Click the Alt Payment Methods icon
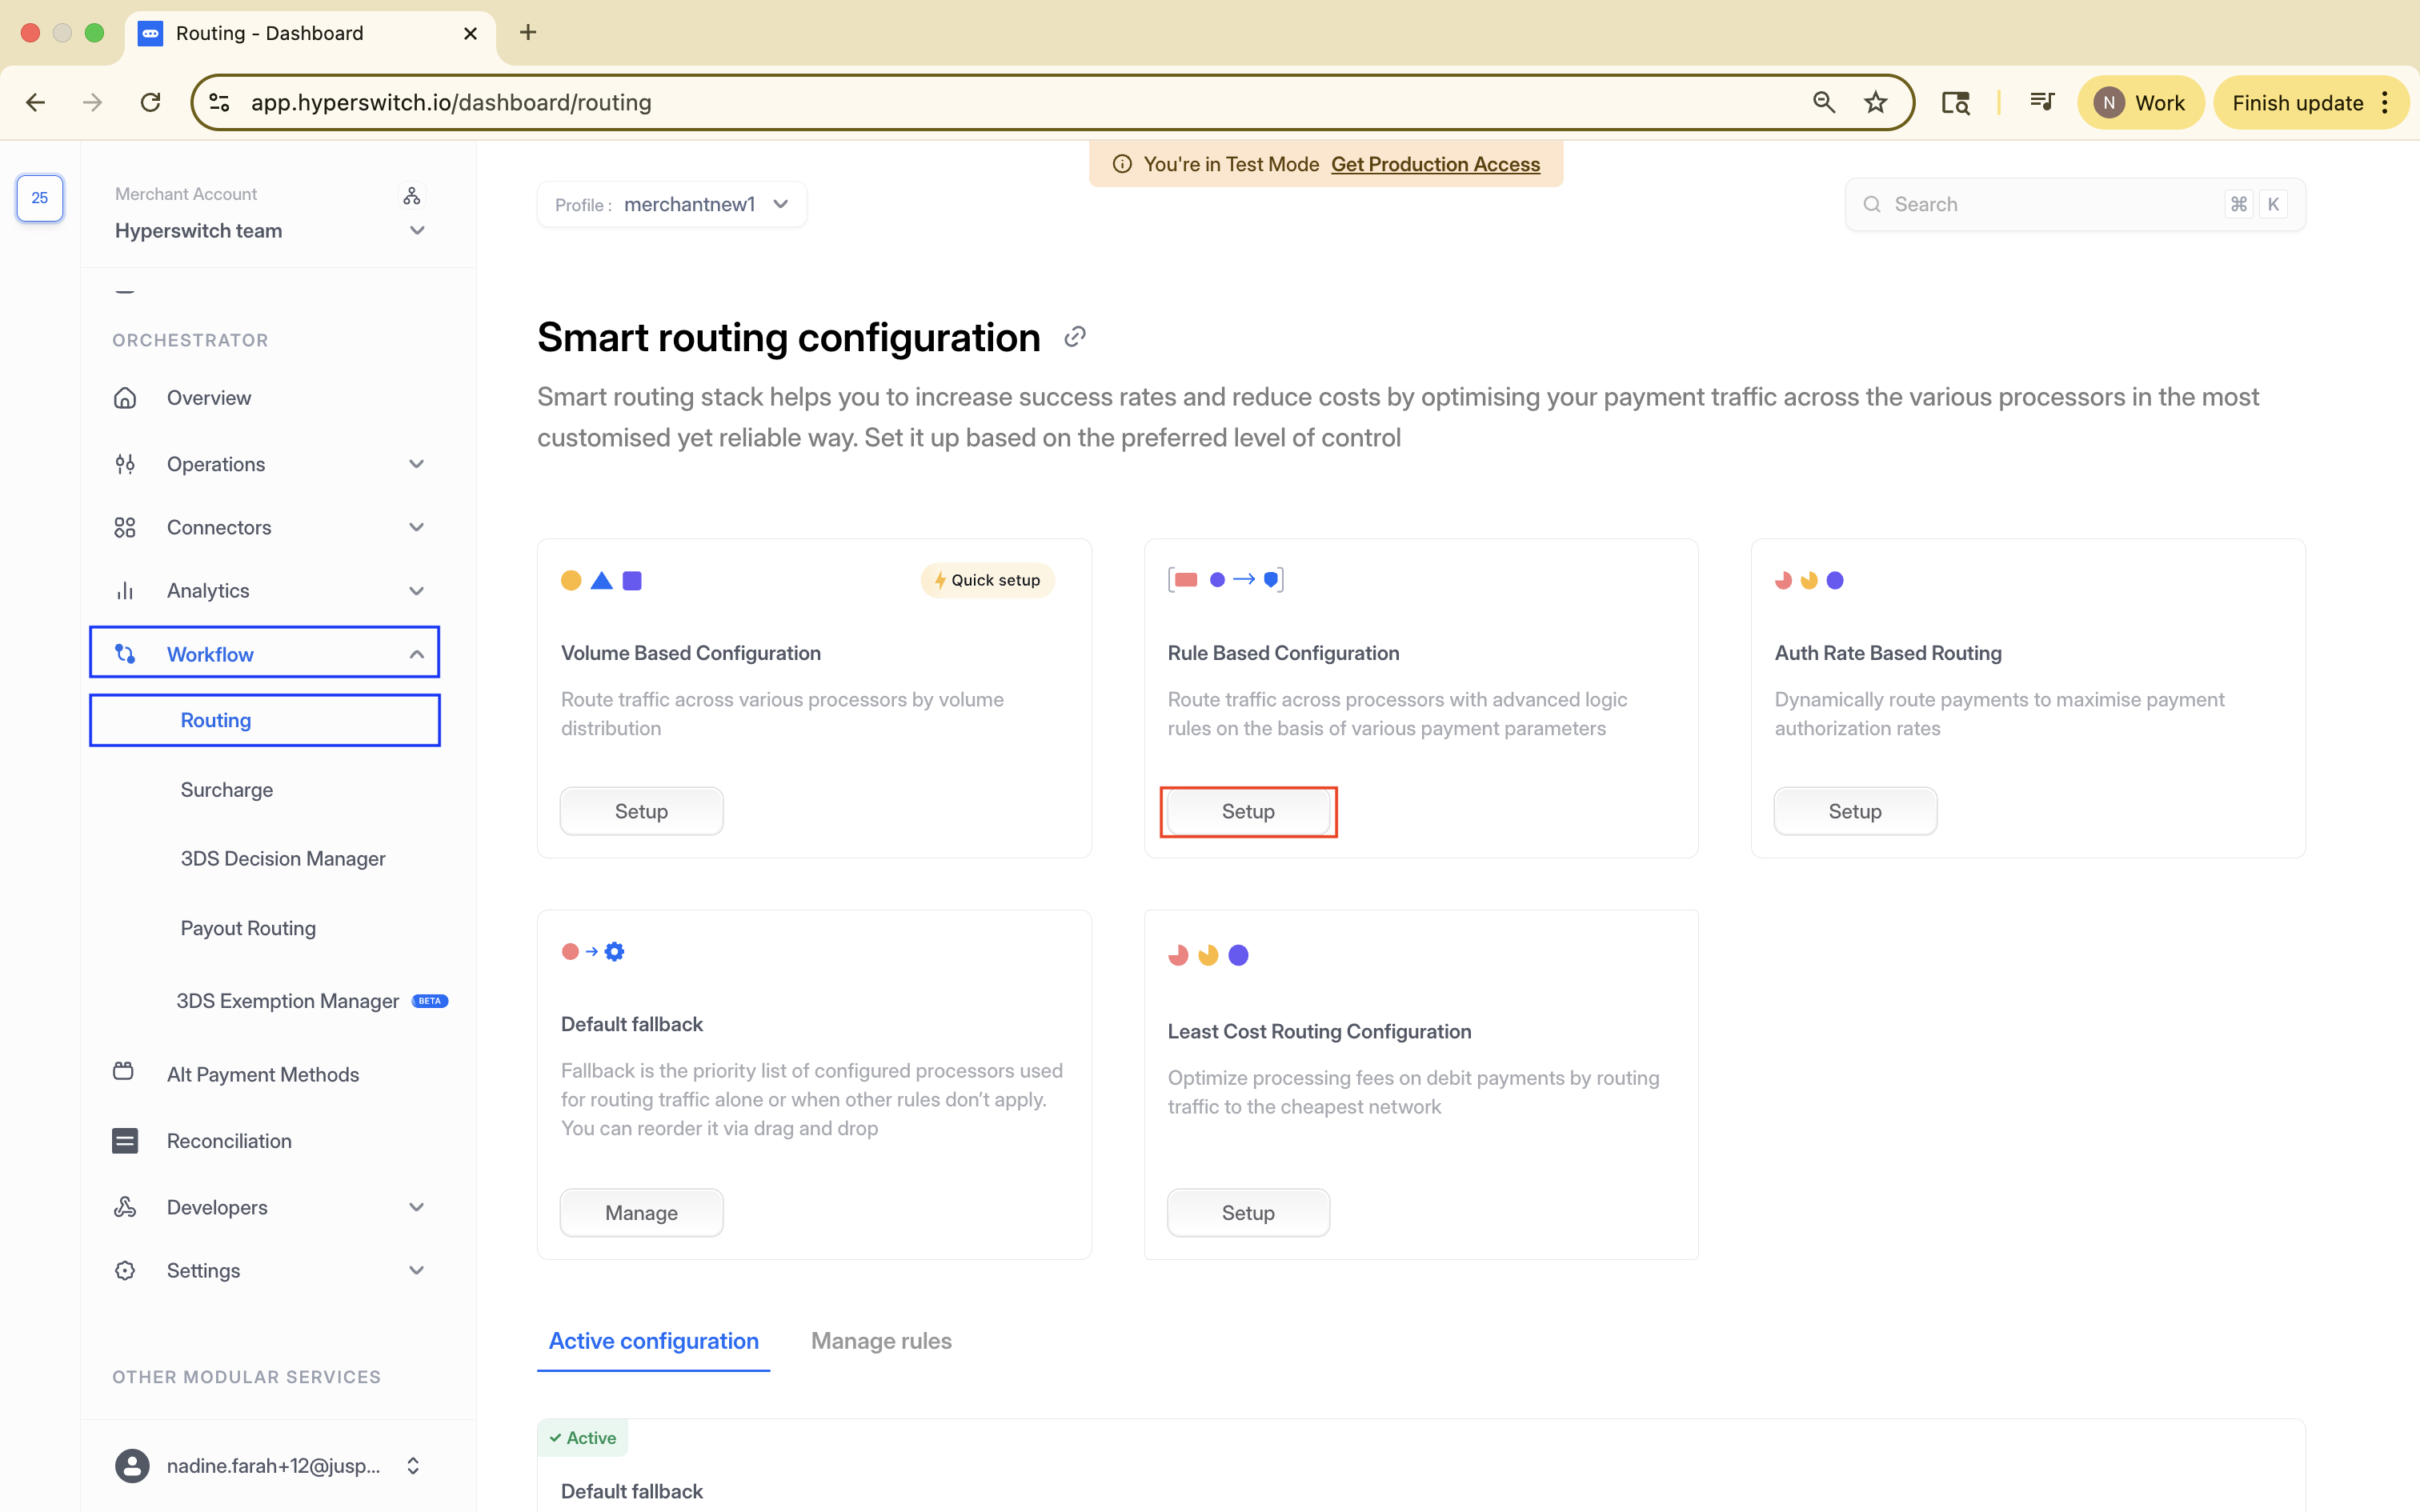This screenshot has height=1512, width=2420. tap(124, 1072)
